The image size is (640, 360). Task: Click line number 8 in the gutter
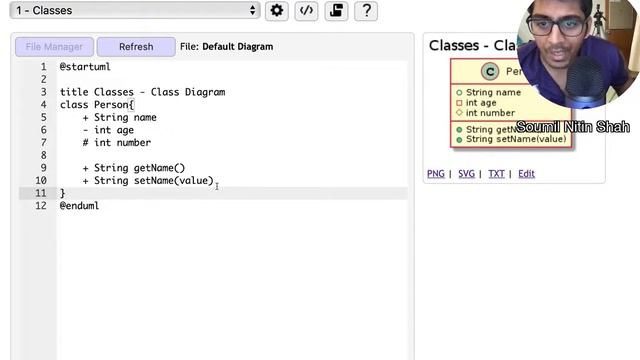[43, 155]
